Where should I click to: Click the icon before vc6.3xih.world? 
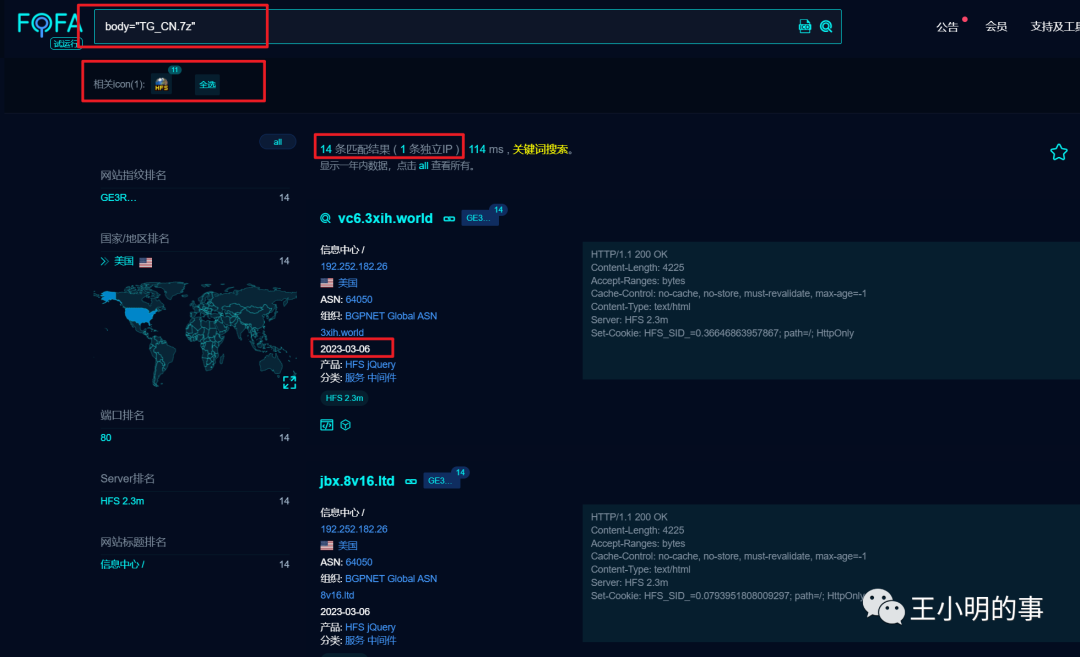tap(325, 218)
